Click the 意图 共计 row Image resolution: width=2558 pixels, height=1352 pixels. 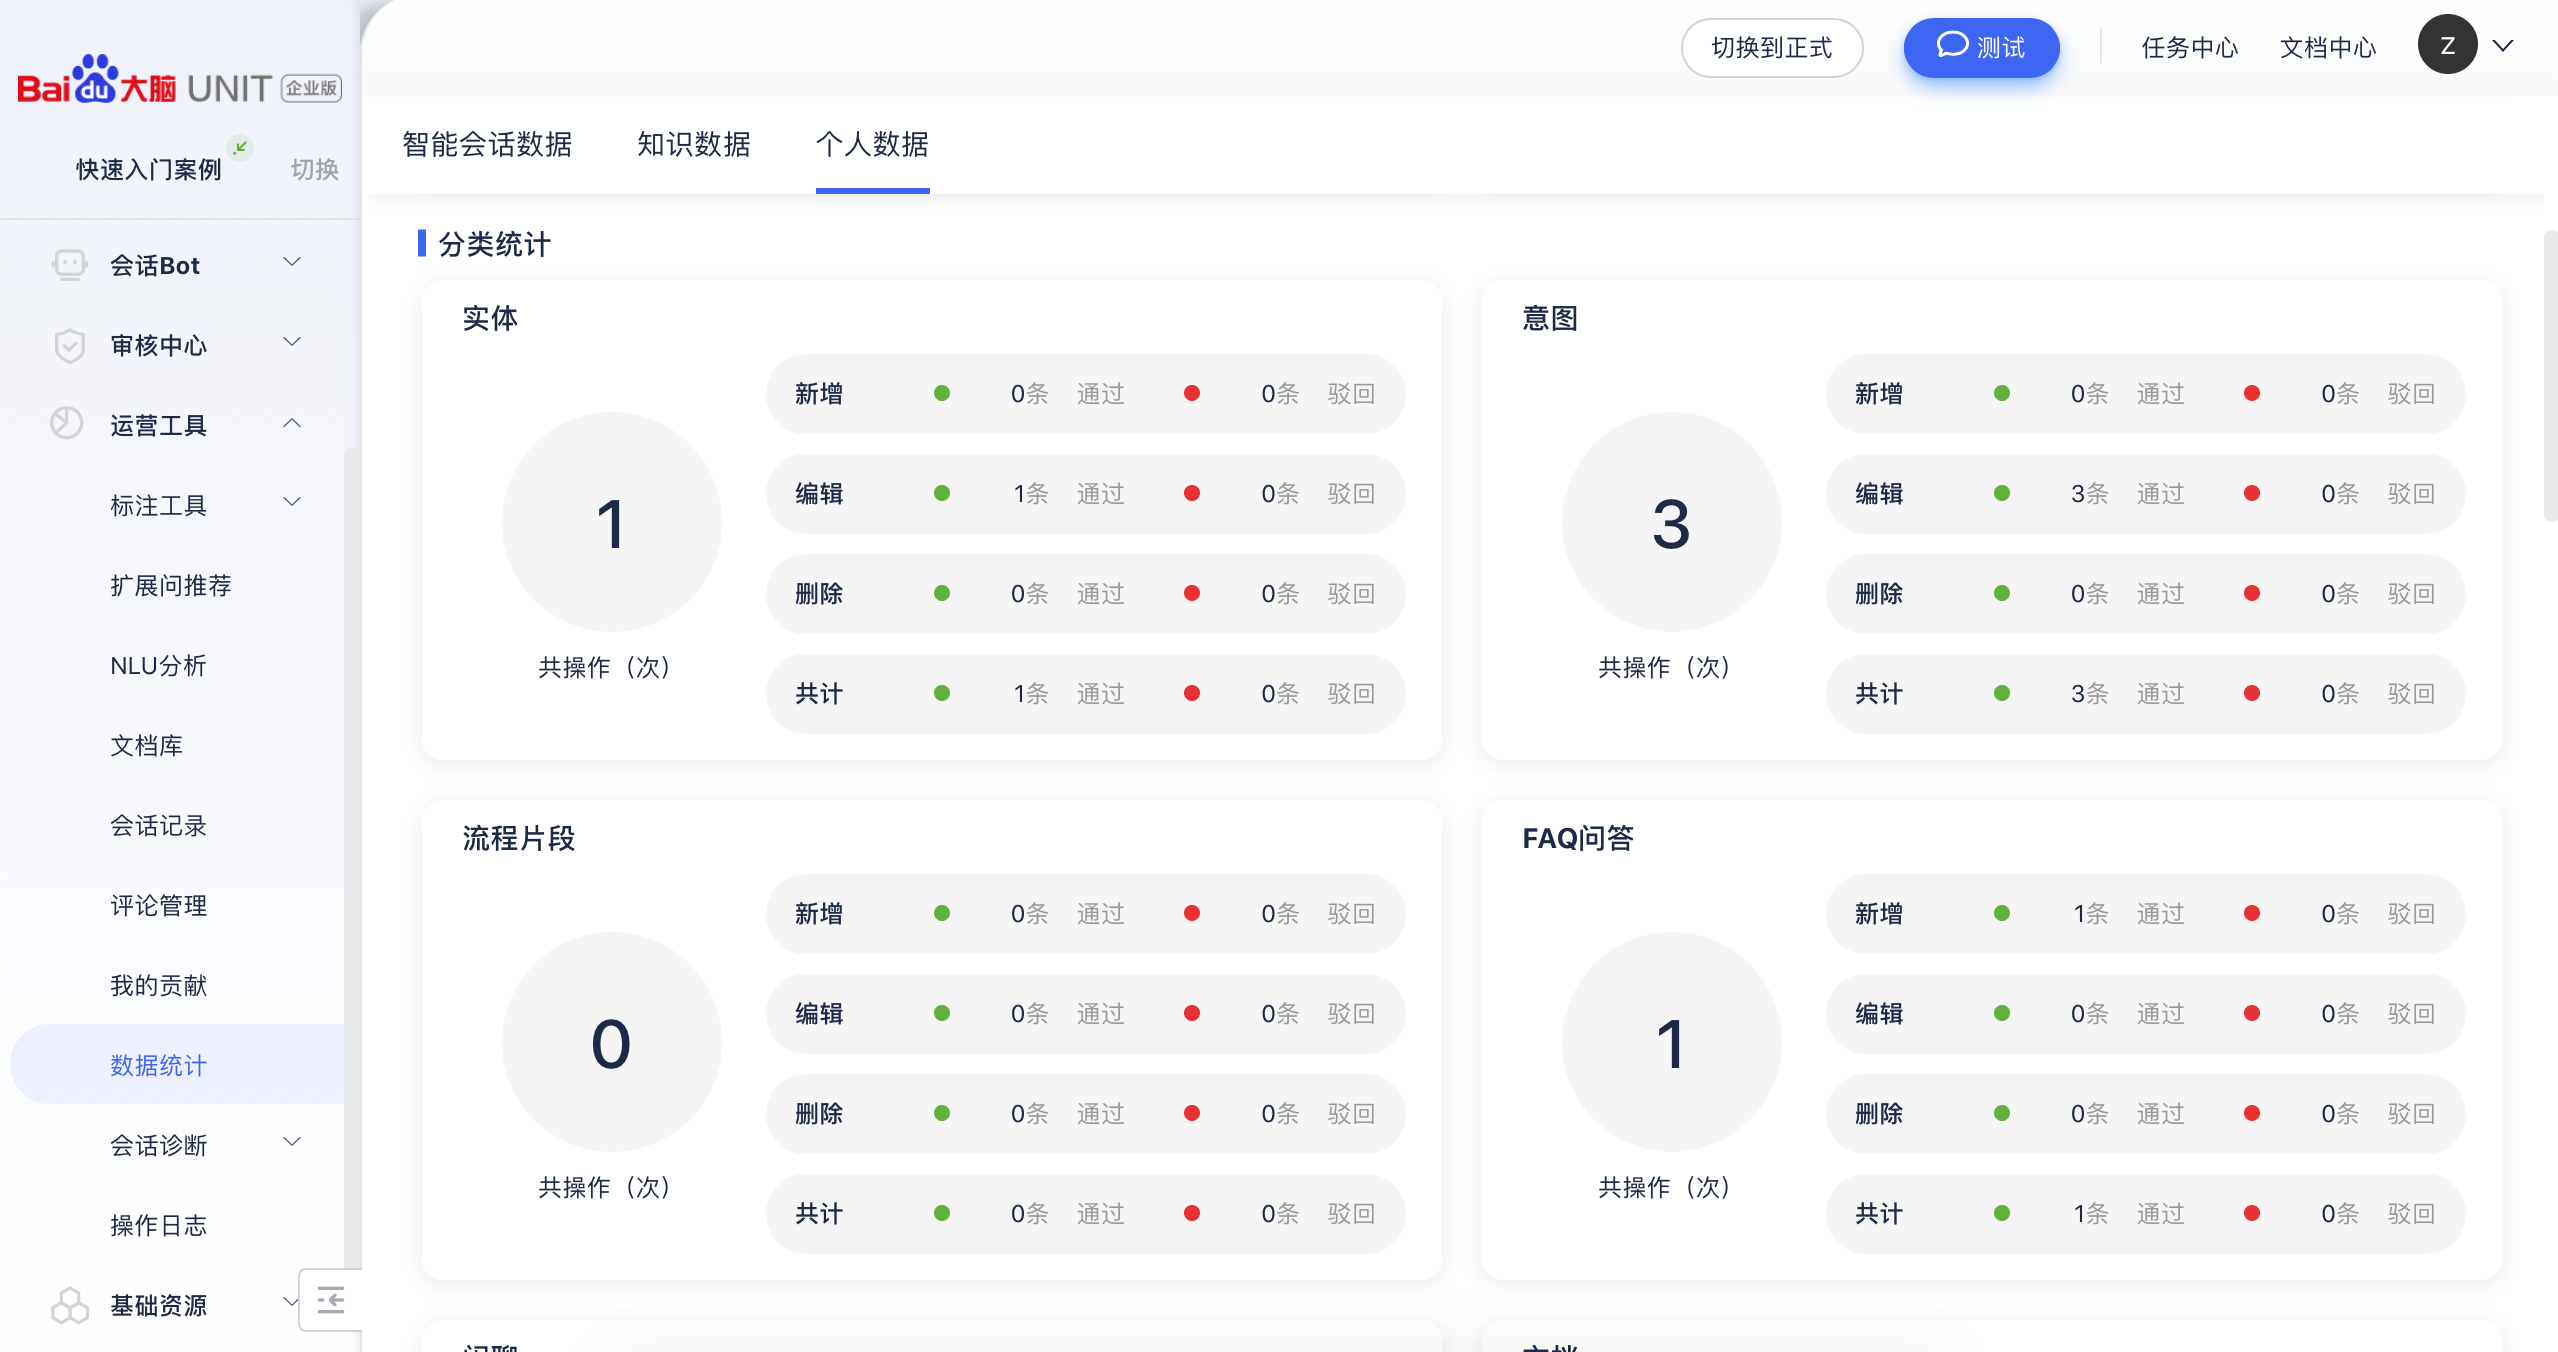click(2146, 694)
